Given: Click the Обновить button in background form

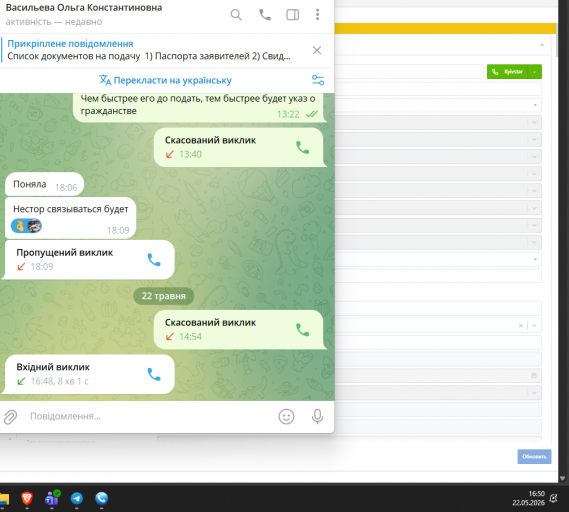Looking at the screenshot, I should click(x=534, y=456).
